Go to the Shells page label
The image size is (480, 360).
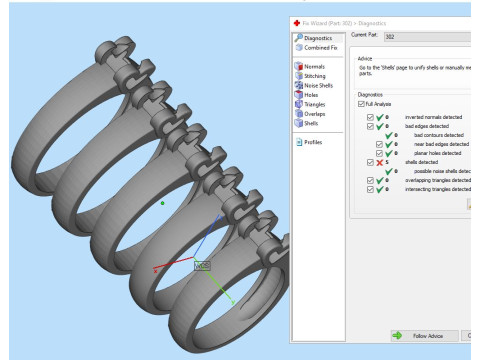[x=311, y=123]
